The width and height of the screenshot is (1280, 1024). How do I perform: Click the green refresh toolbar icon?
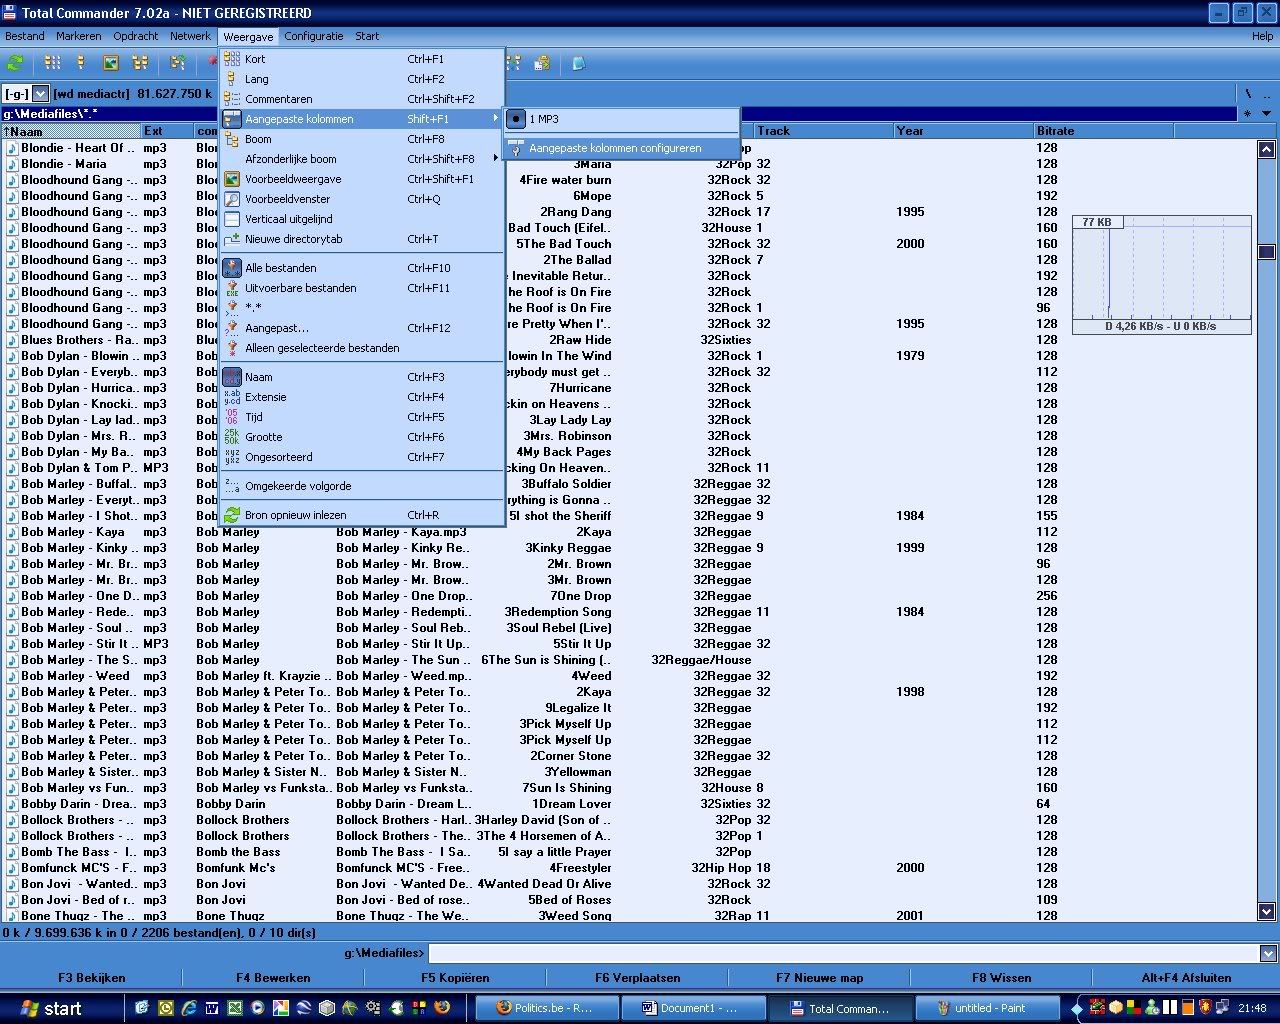(15, 63)
